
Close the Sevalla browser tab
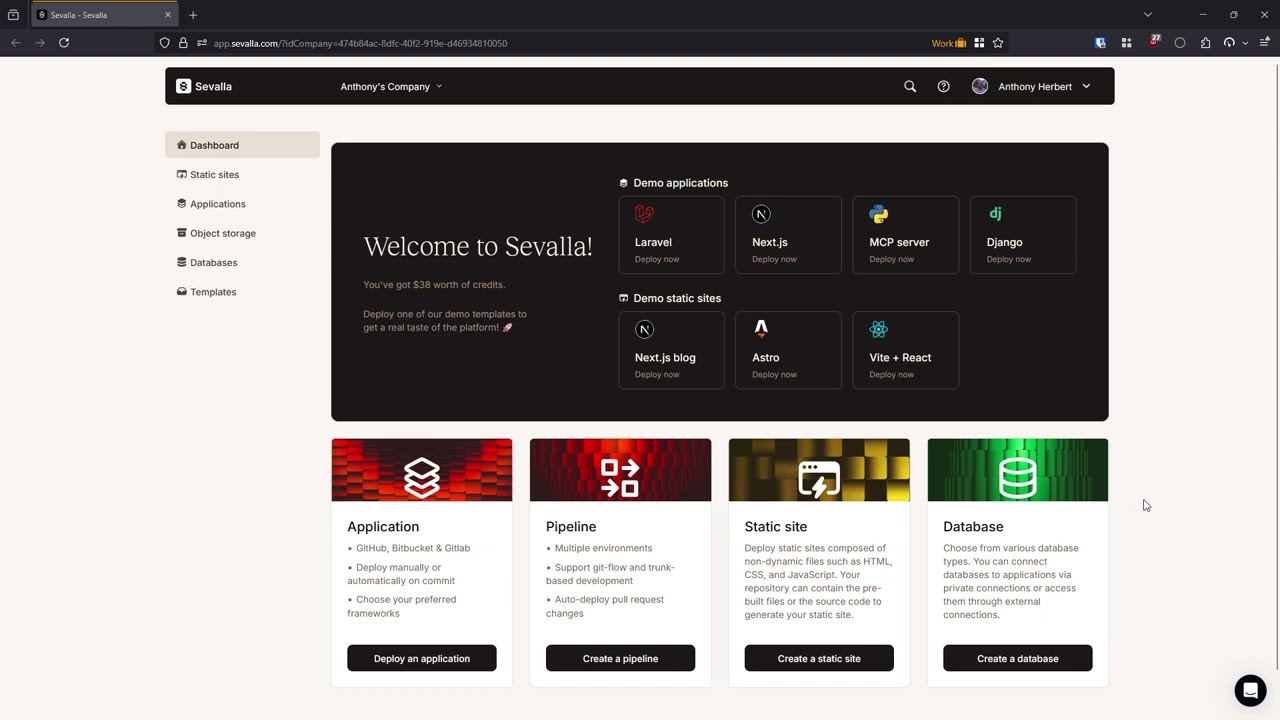tap(167, 15)
